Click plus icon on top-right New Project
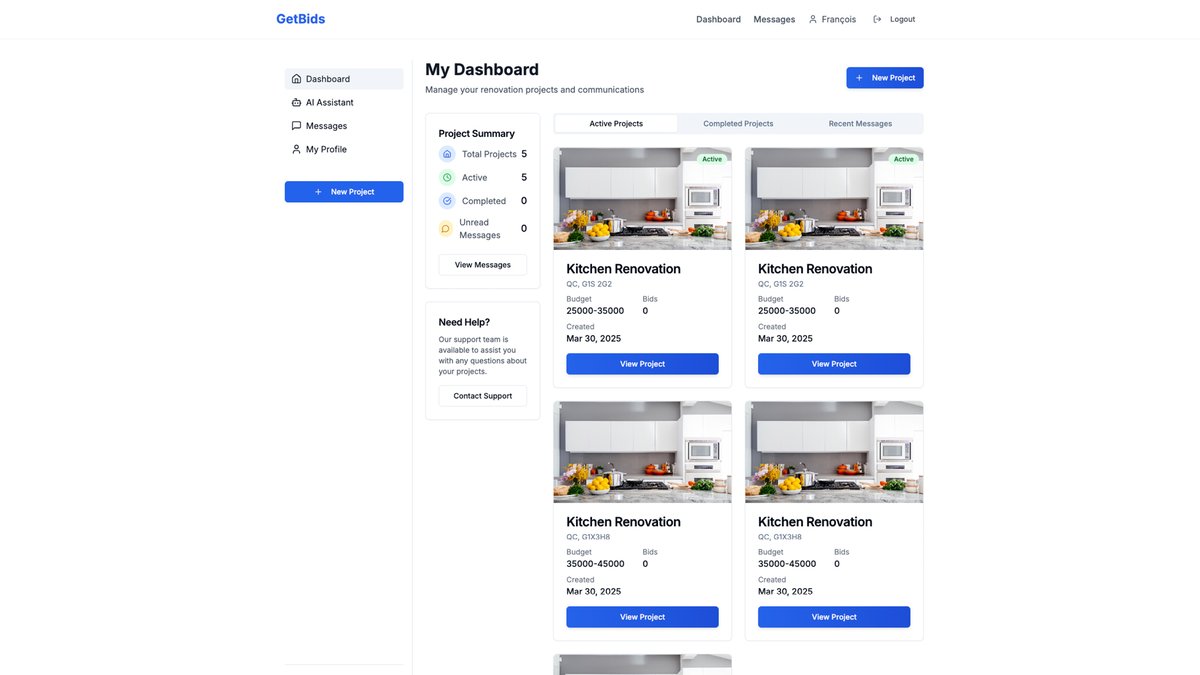Viewport: 1200px width, 675px height. tap(859, 78)
